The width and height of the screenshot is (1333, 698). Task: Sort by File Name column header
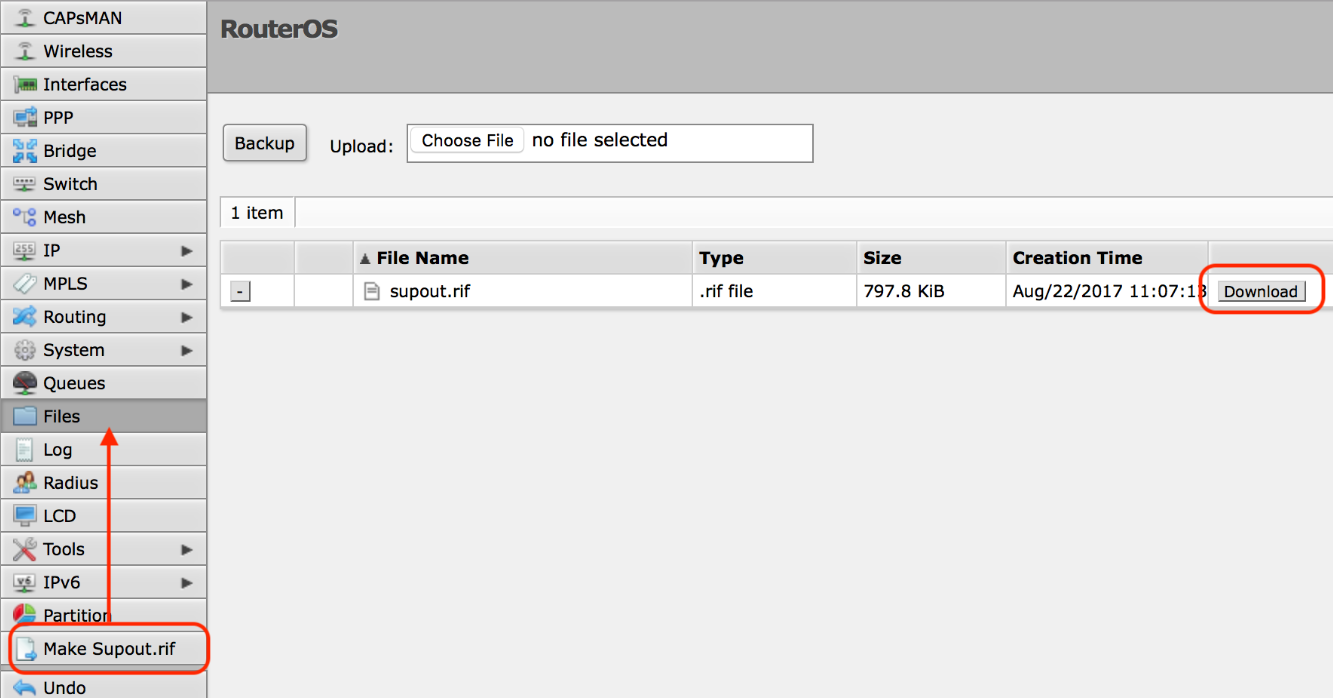tap(422, 258)
